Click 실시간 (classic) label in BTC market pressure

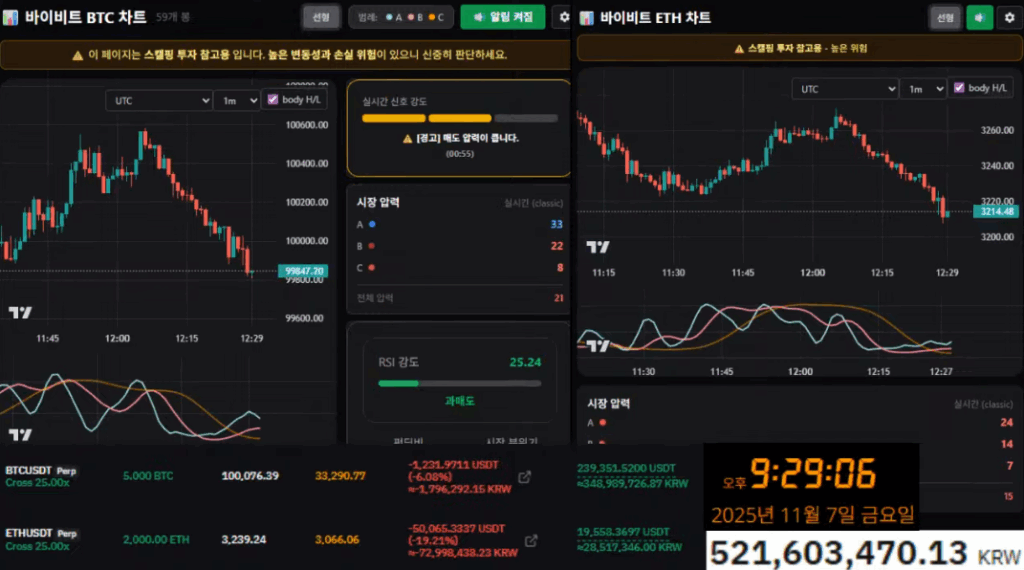click(x=534, y=203)
